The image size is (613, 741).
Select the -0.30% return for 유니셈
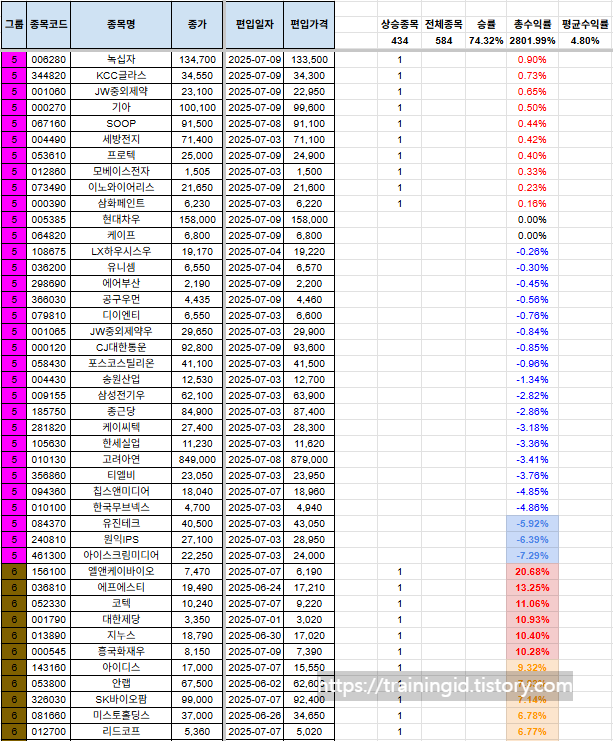pos(532,268)
